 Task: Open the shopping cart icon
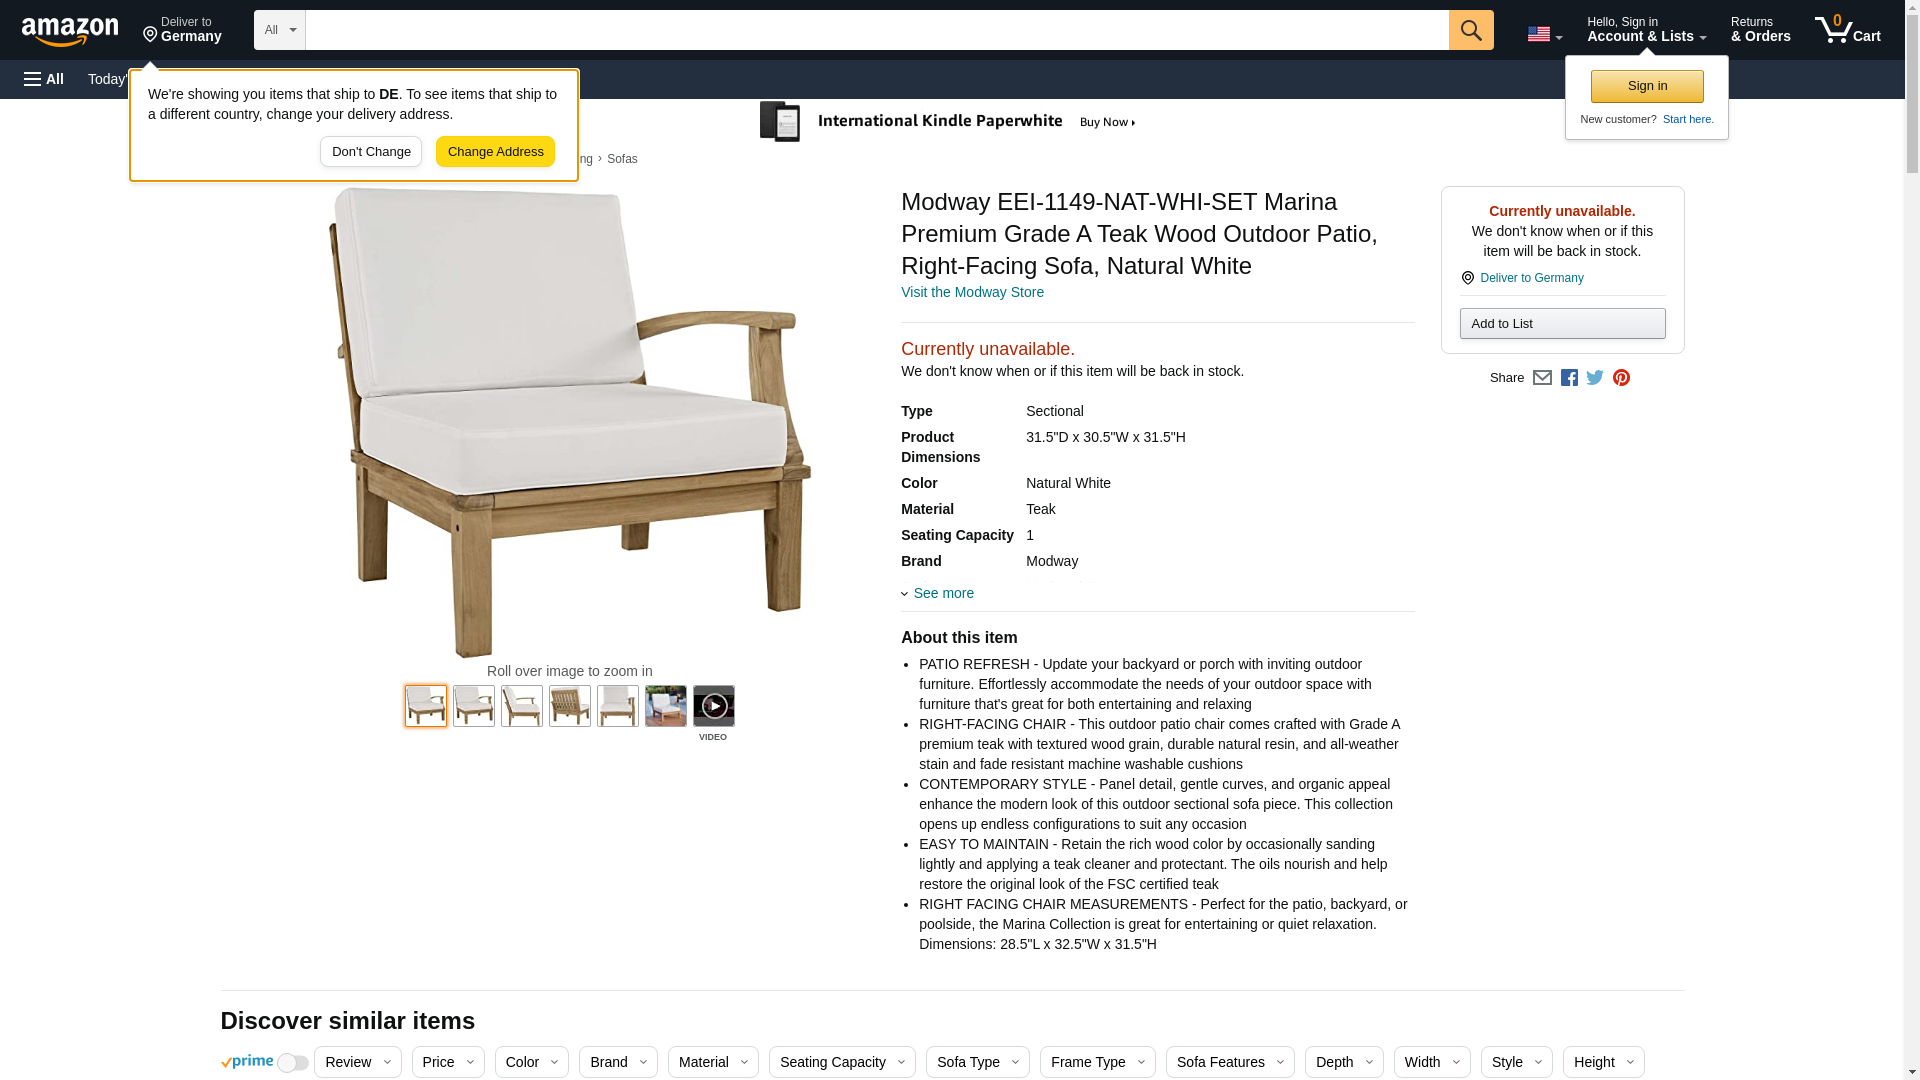[1848, 30]
